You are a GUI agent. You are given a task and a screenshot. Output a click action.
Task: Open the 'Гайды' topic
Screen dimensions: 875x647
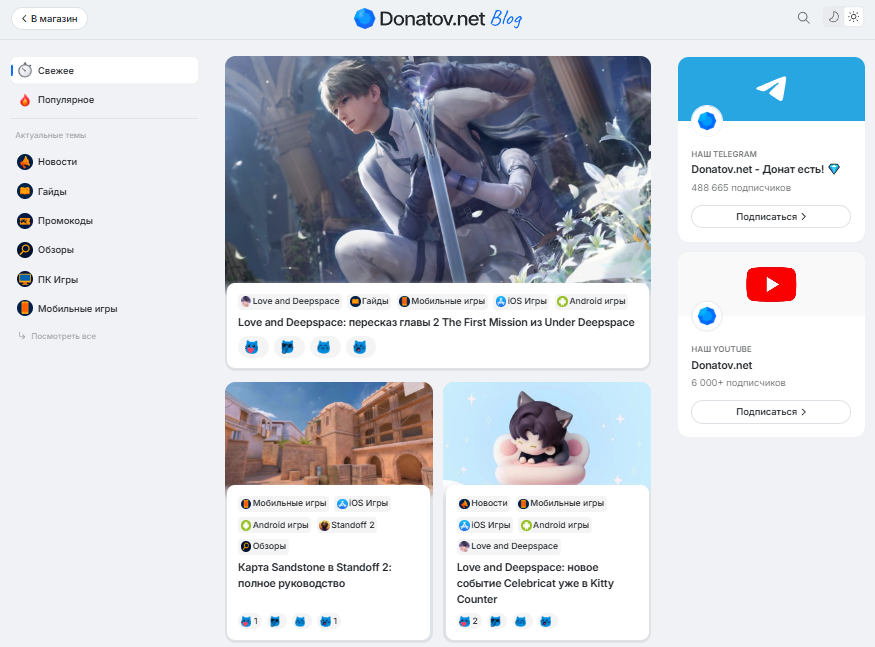click(x=52, y=191)
